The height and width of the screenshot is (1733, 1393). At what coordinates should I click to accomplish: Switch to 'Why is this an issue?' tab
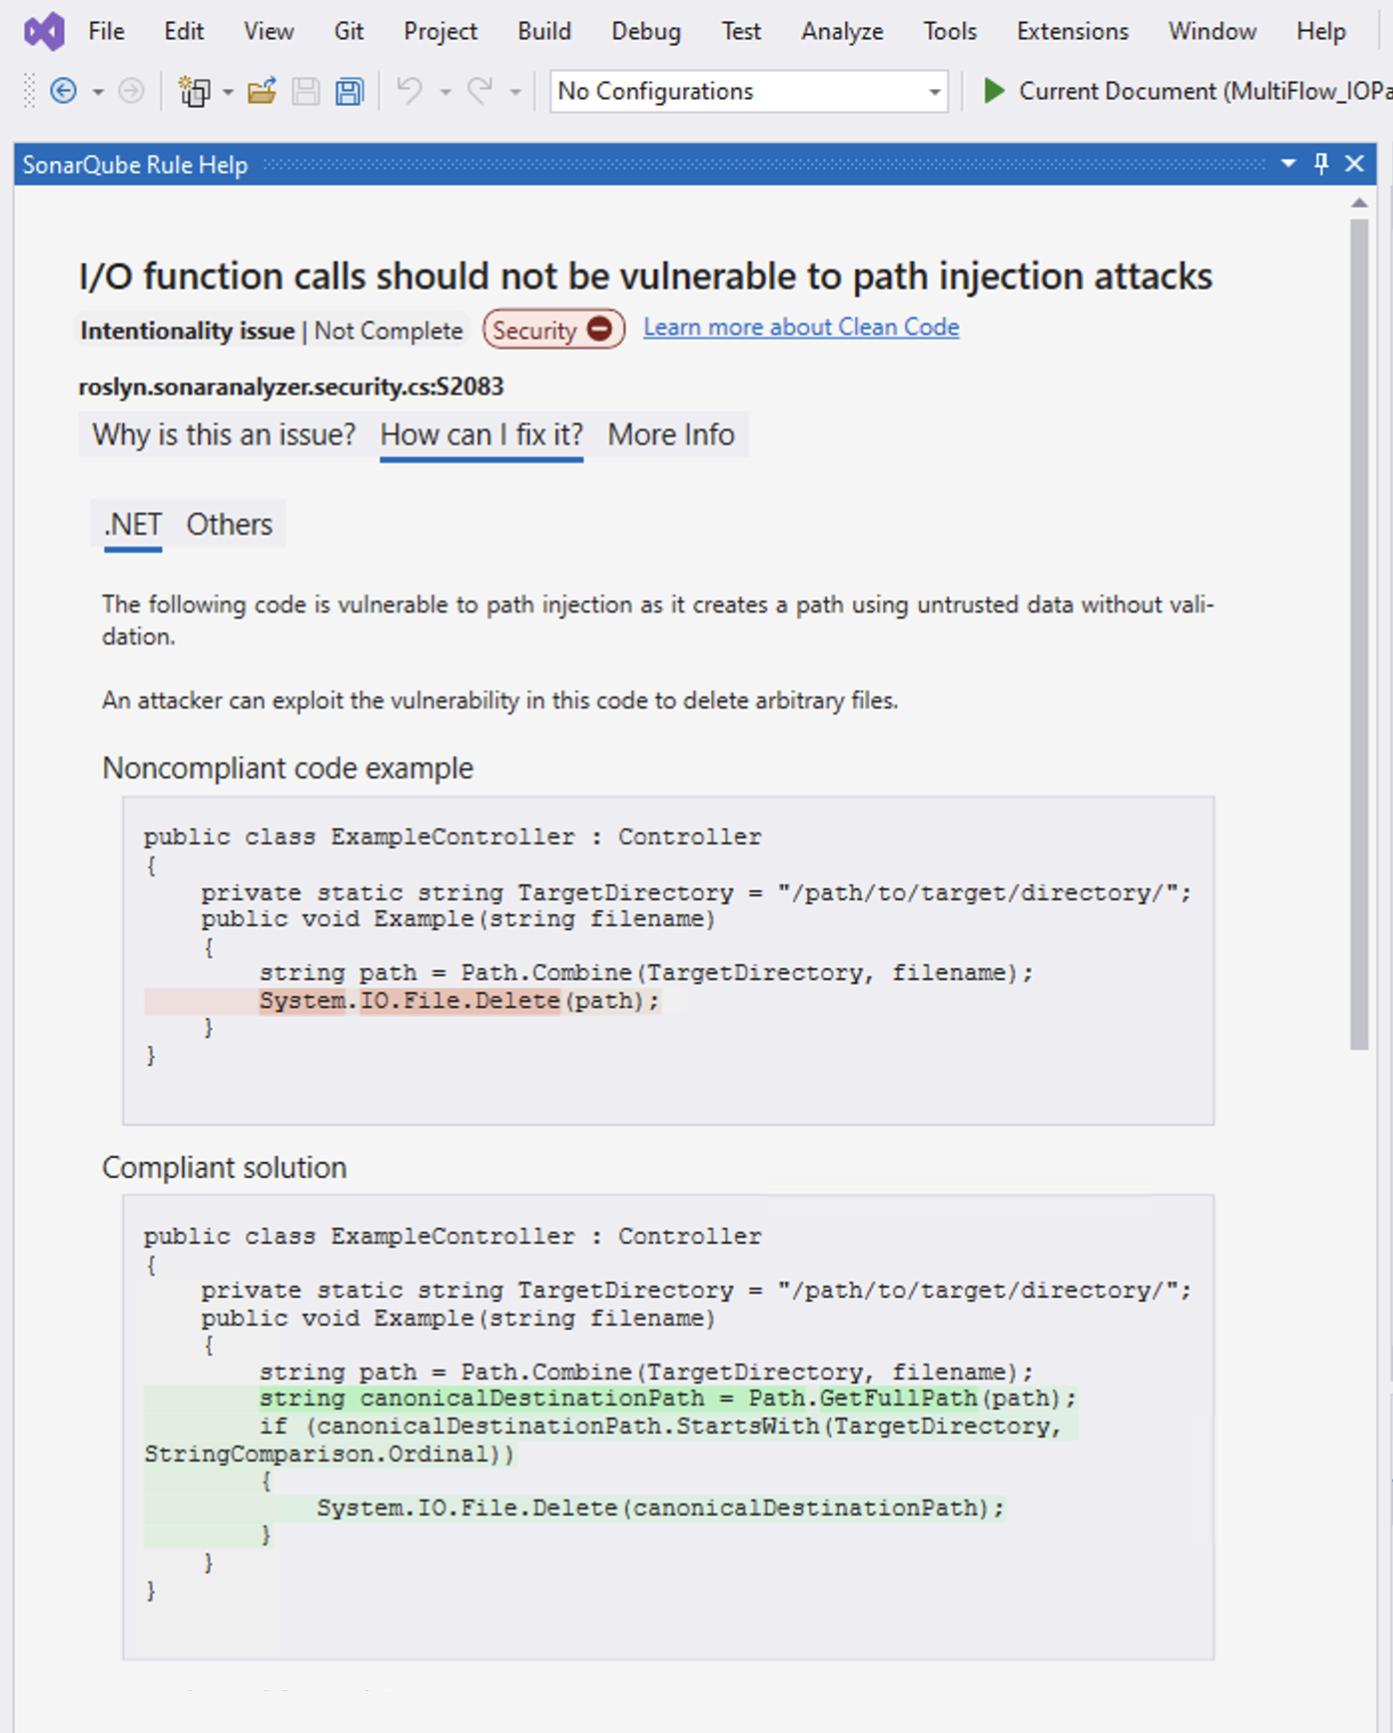(x=224, y=435)
